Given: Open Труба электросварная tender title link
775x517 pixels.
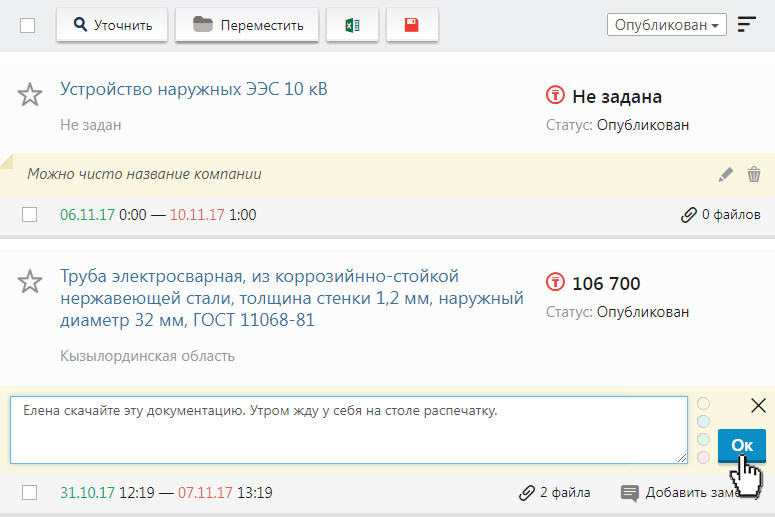Looking at the screenshot, I should [x=292, y=298].
